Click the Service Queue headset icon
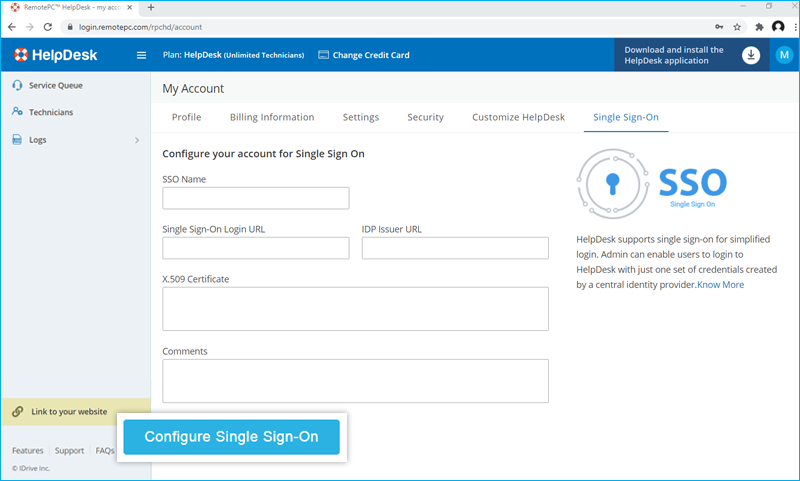The height and width of the screenshot is (481, 800). (x=17, y=85)
